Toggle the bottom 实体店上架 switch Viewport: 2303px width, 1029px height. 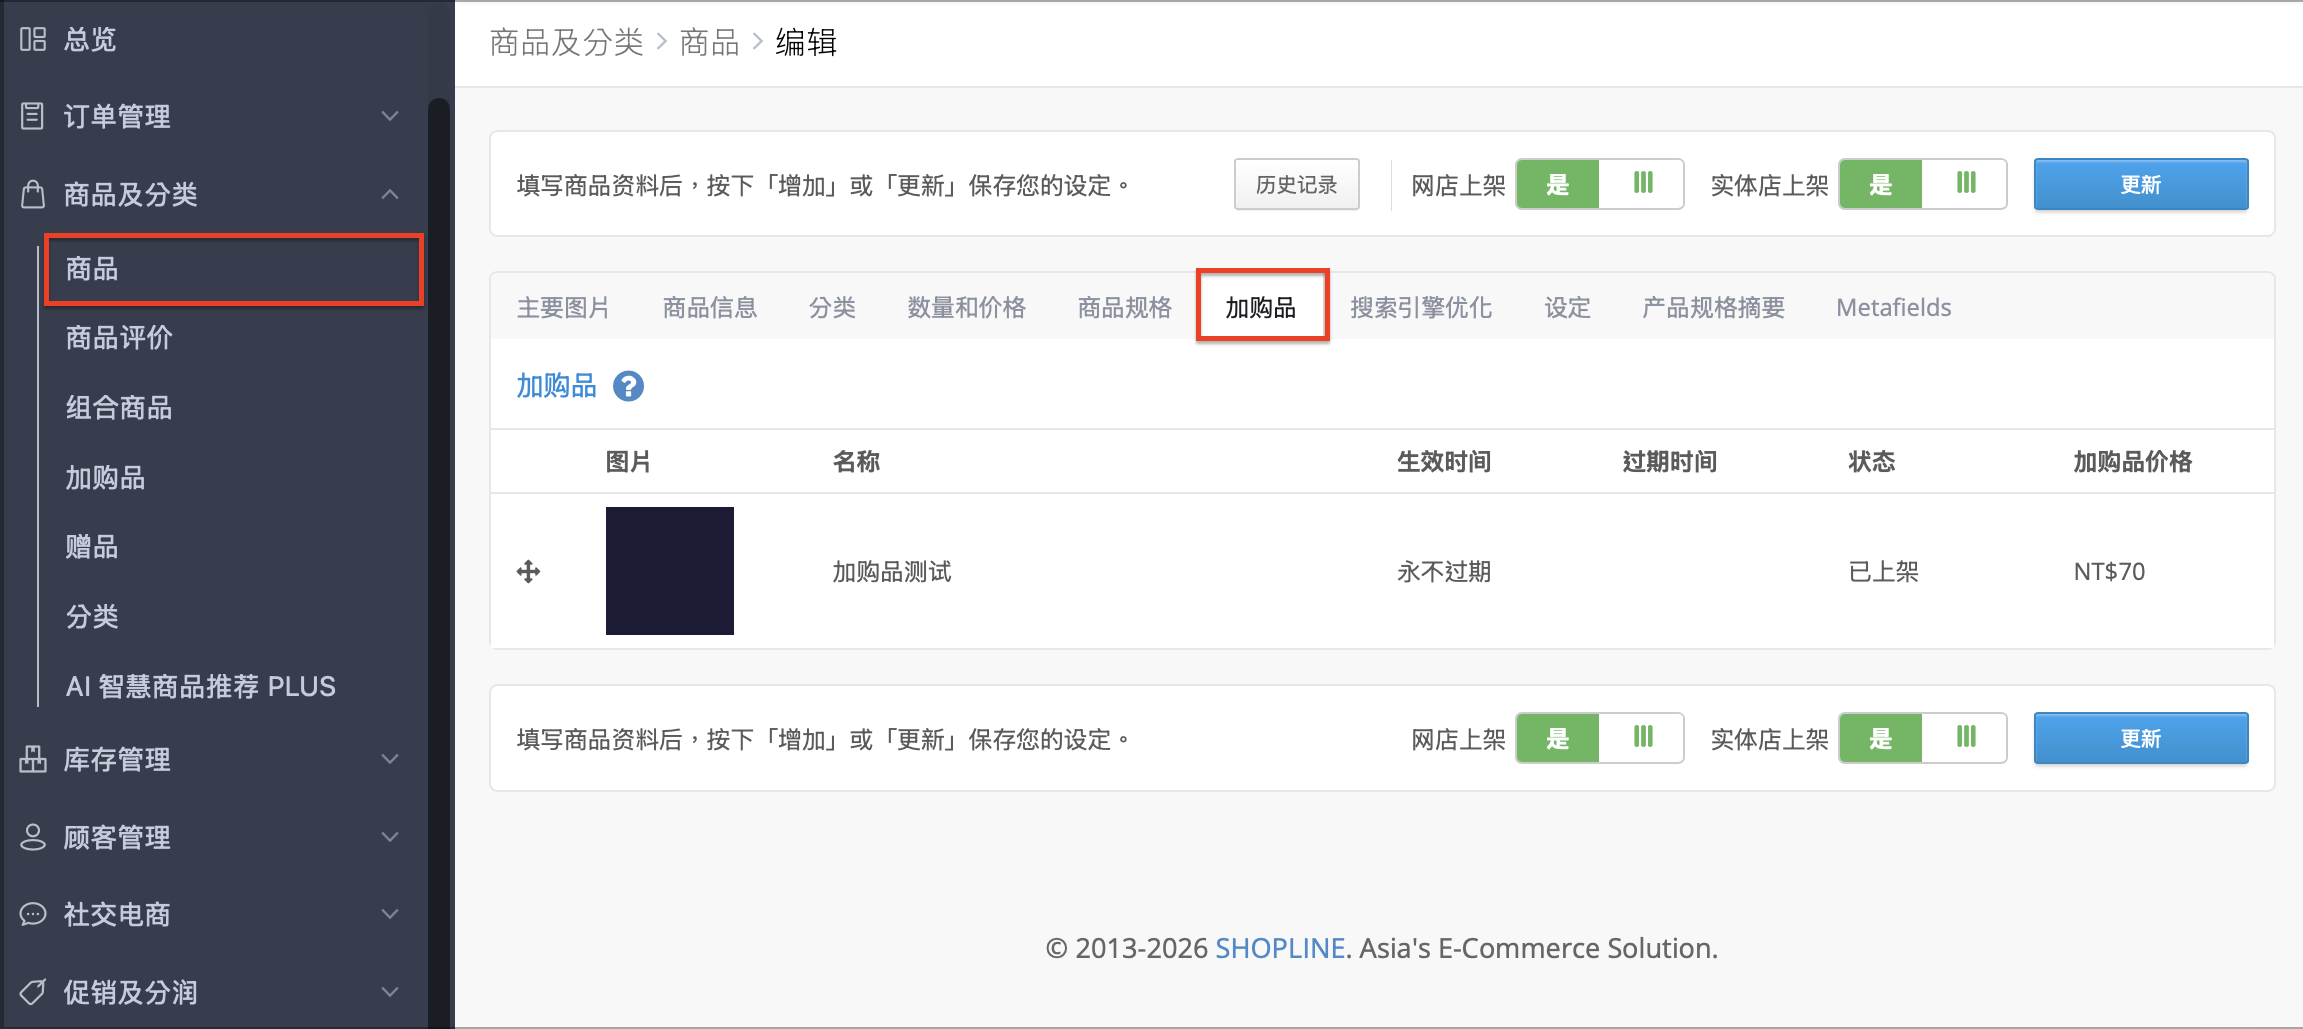click(1922, 738)
